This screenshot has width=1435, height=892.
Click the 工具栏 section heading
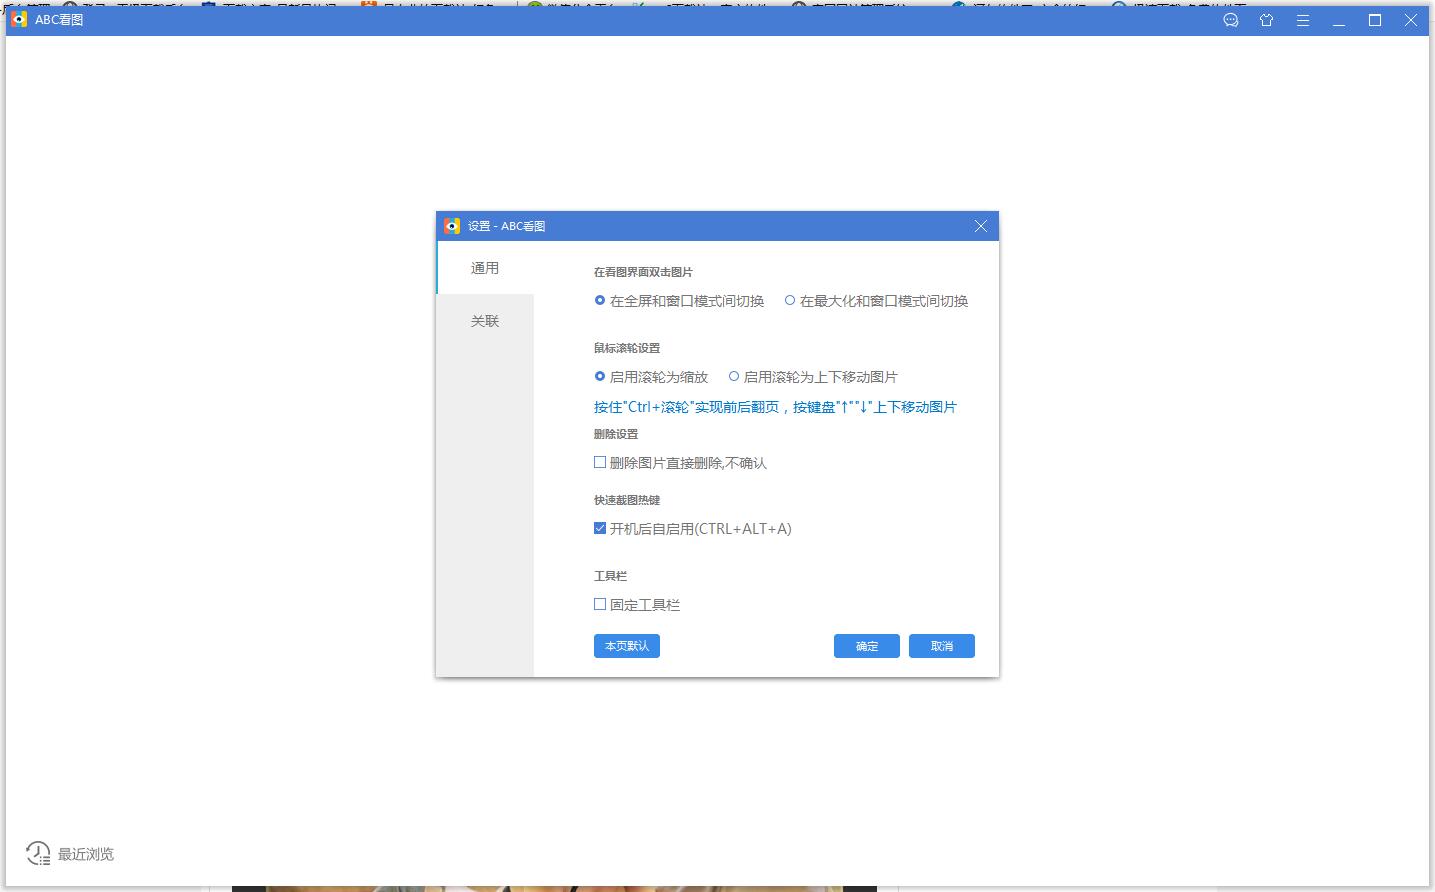[x=610, y=576]
